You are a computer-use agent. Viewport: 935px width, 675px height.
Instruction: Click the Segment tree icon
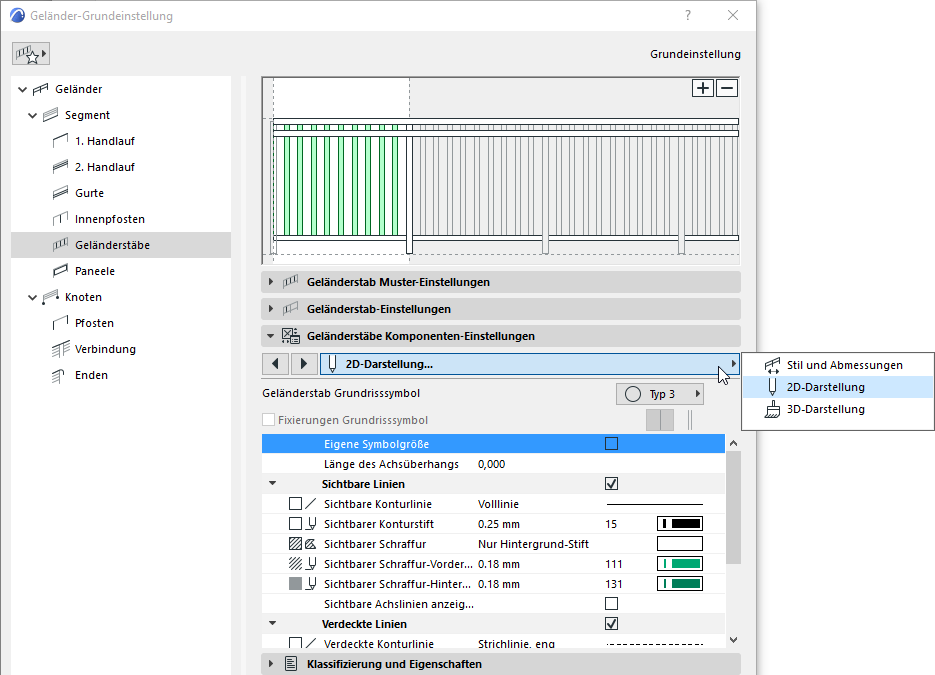point(51,115)
